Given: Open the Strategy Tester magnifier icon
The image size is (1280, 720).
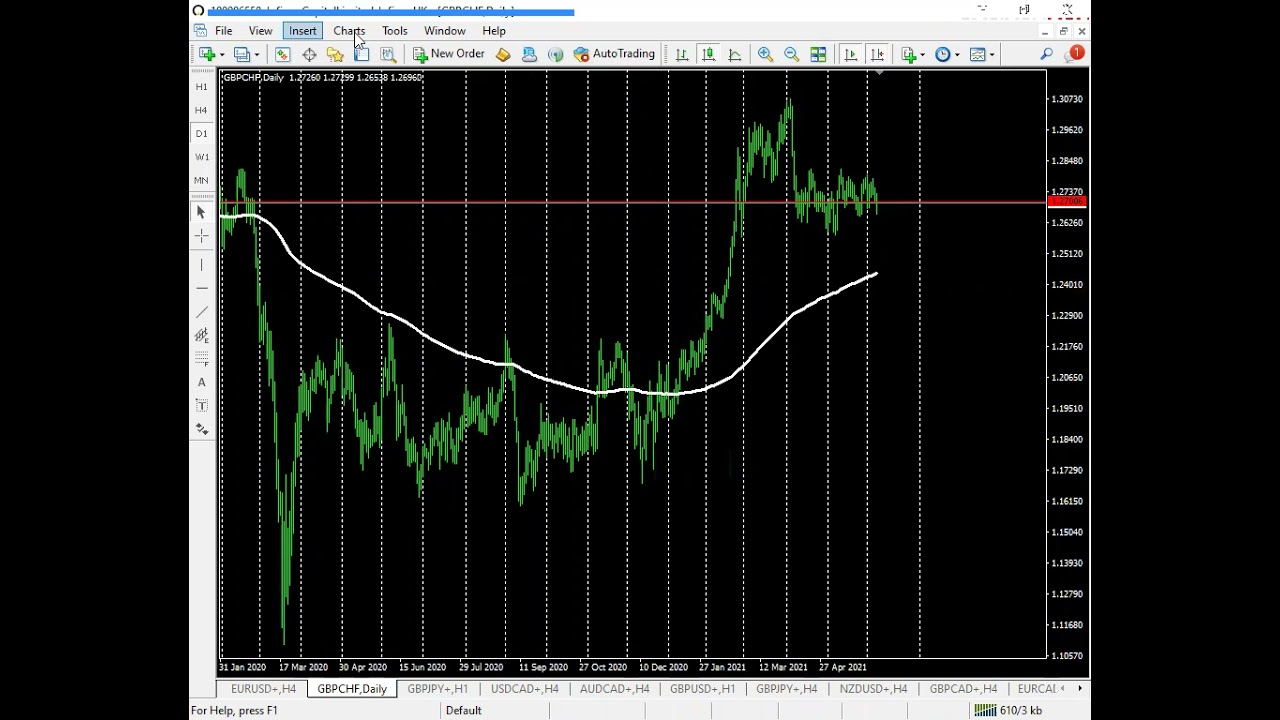Looking at the screenshot, I should pos(388,54).
